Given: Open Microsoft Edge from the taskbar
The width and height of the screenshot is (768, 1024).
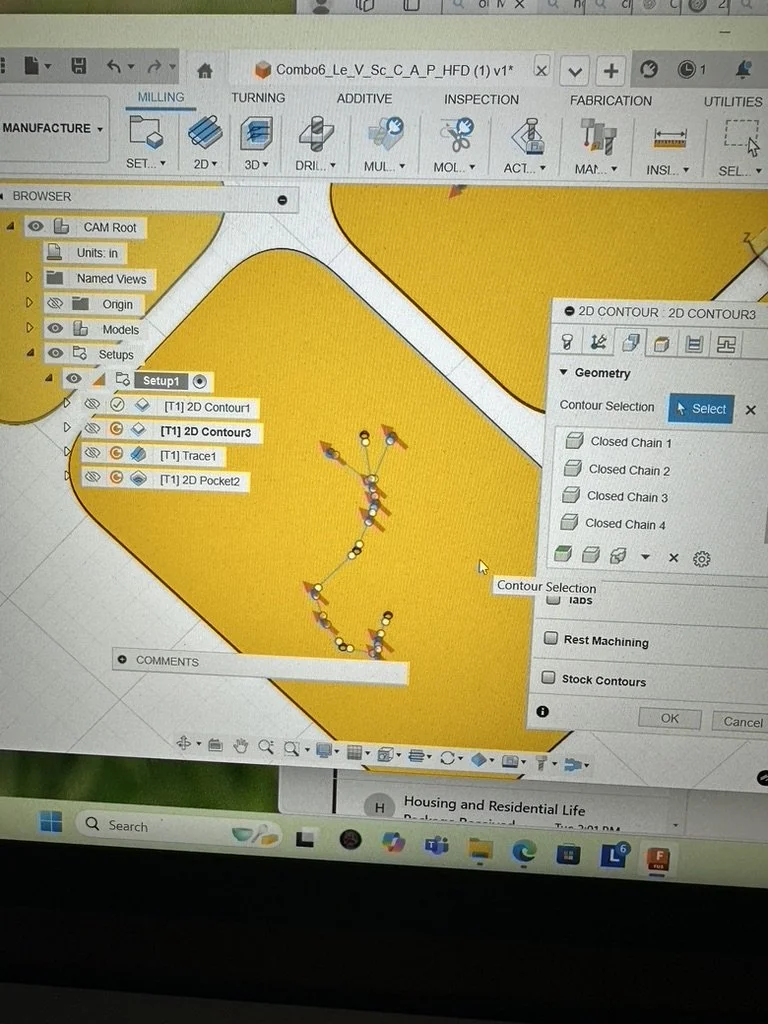Looking at the screenshot, I should [x=523, y=851].
